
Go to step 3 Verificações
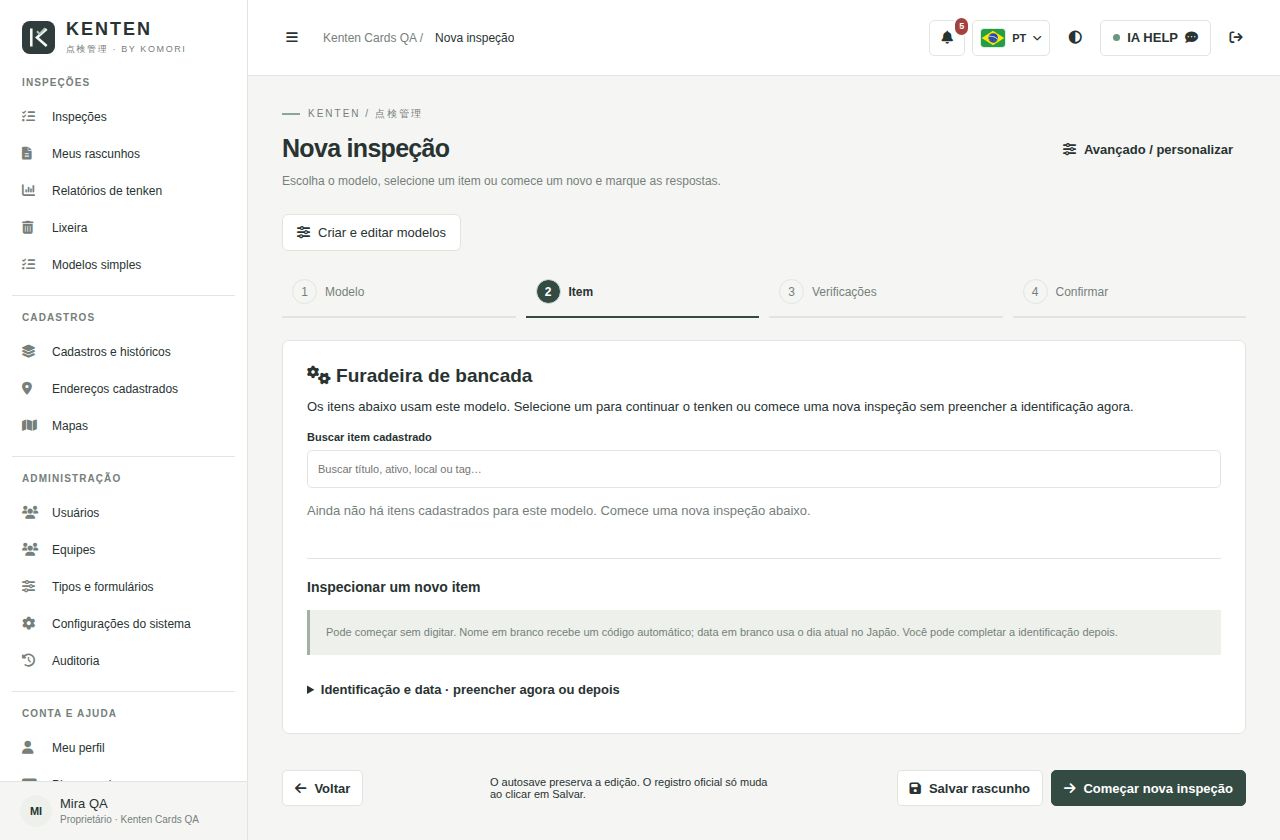[x=886, y=292]
